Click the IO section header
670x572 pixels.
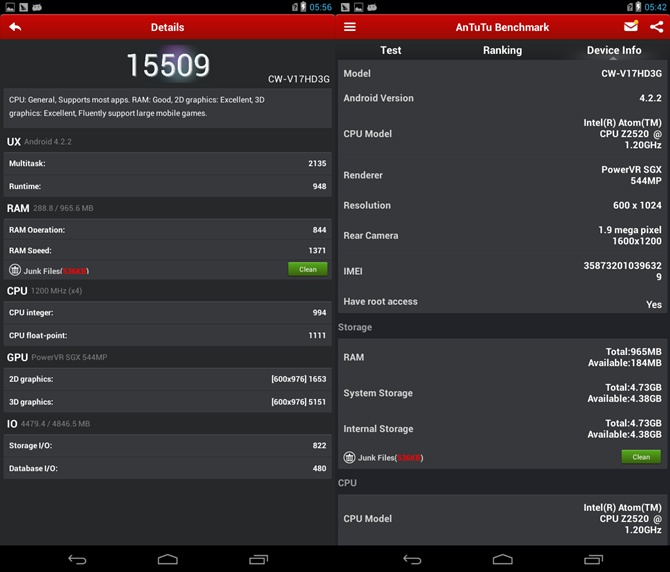(x=48, y=424)
